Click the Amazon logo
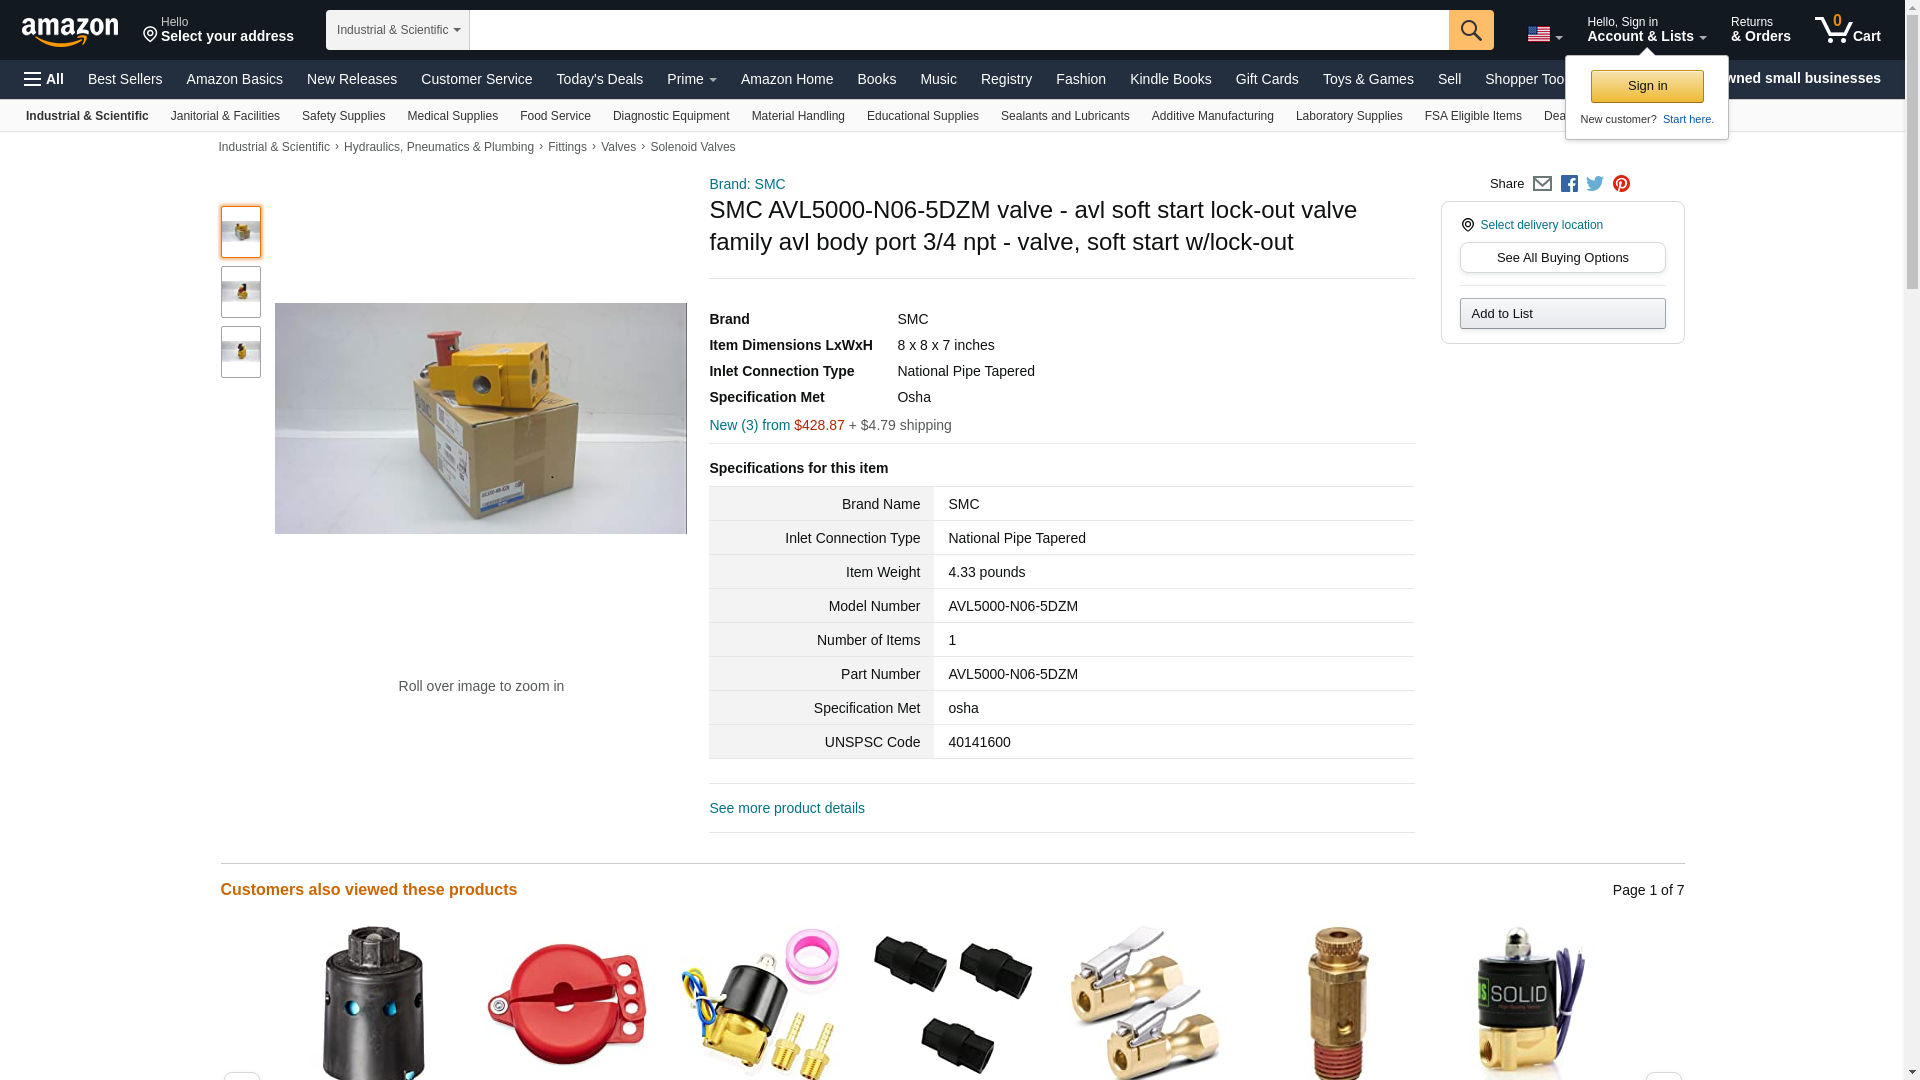The width and height of the screenshot is (1920, 1080). coord(70,31)
